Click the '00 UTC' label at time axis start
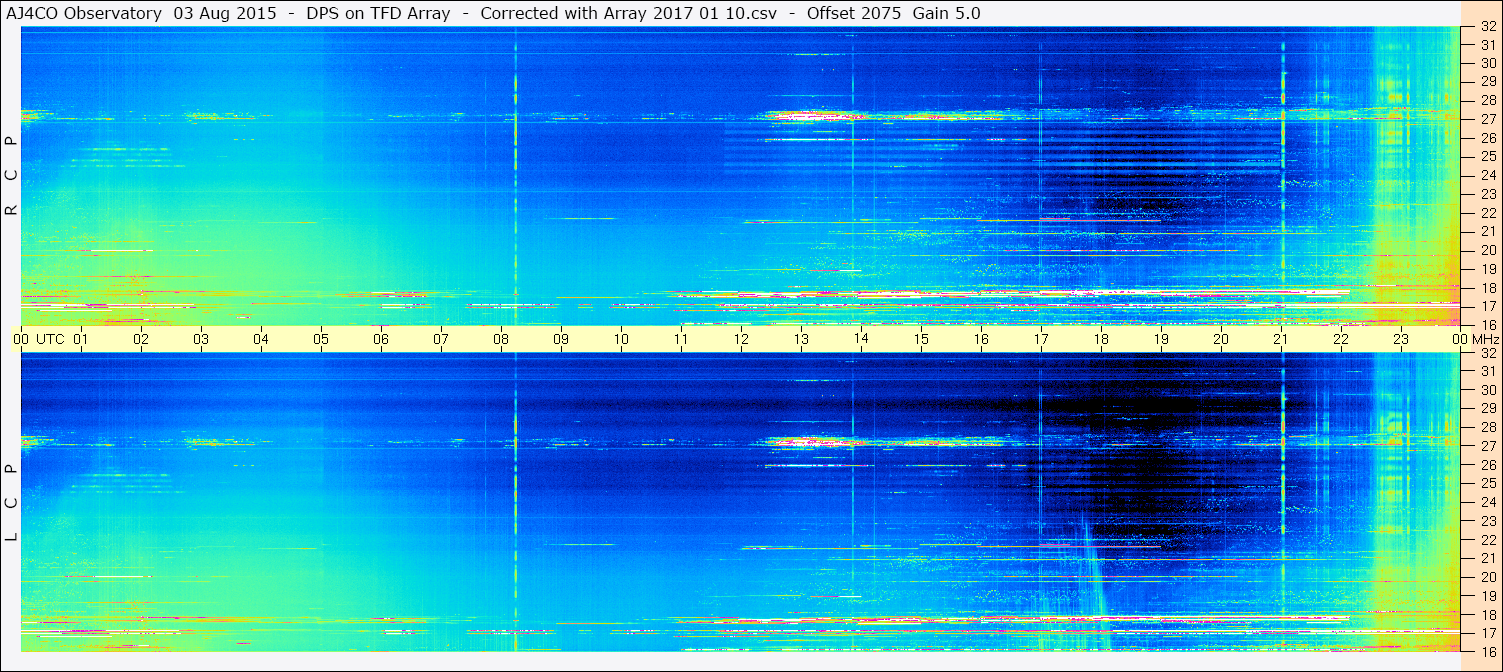The image size is (1503, 672). point(39,339)
